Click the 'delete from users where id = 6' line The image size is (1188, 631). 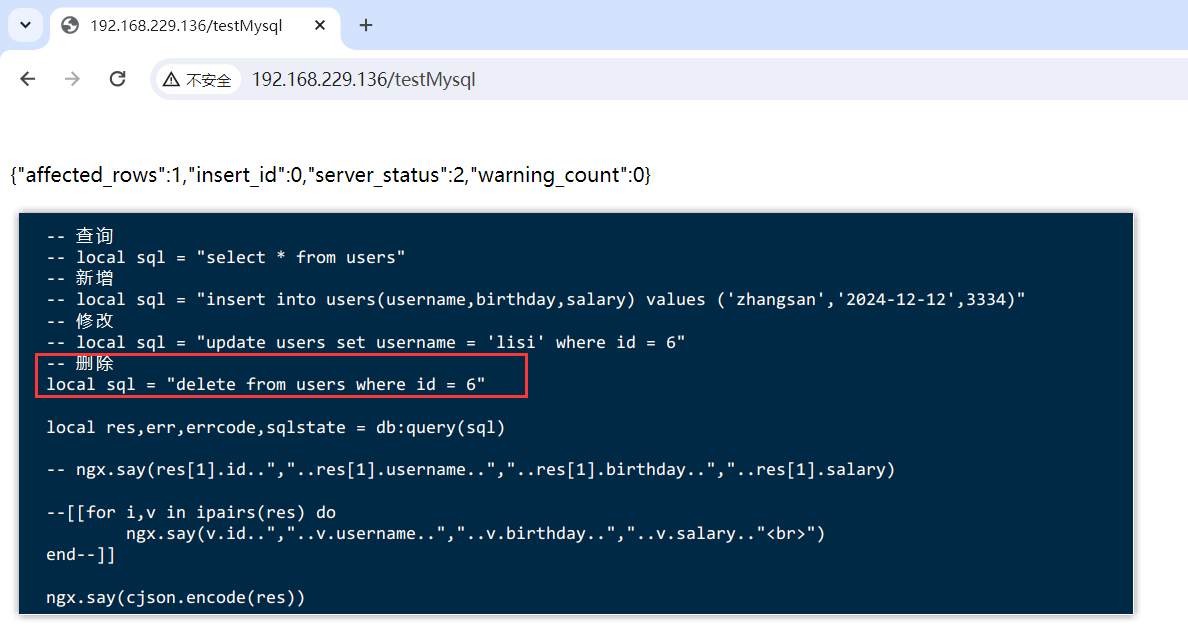click(x=266, y=385)
